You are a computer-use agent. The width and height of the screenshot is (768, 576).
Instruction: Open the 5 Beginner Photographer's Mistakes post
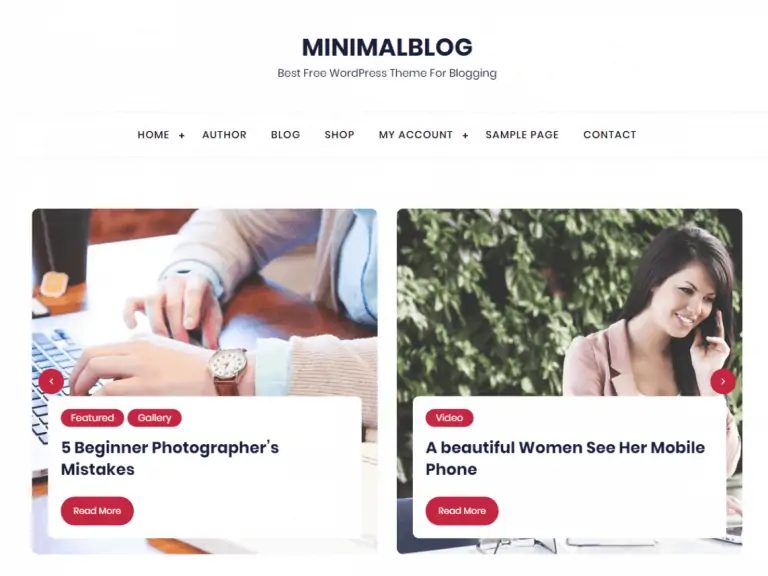point(170,458)
